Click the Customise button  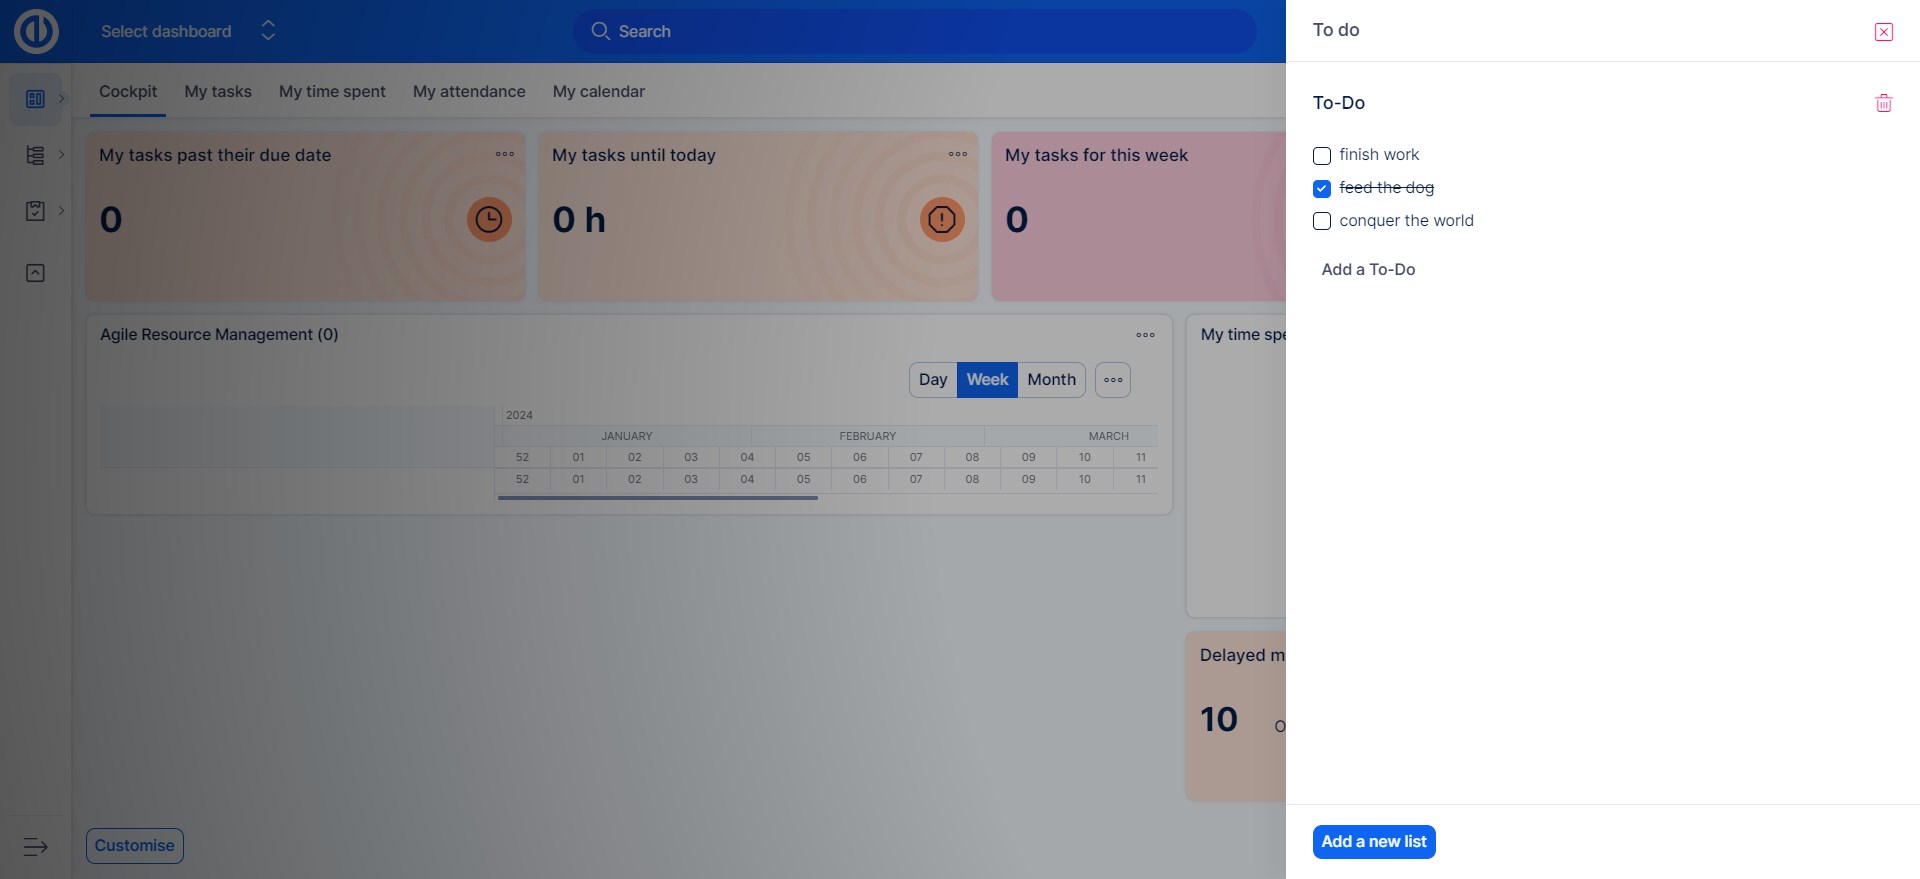tap(135, 846)
